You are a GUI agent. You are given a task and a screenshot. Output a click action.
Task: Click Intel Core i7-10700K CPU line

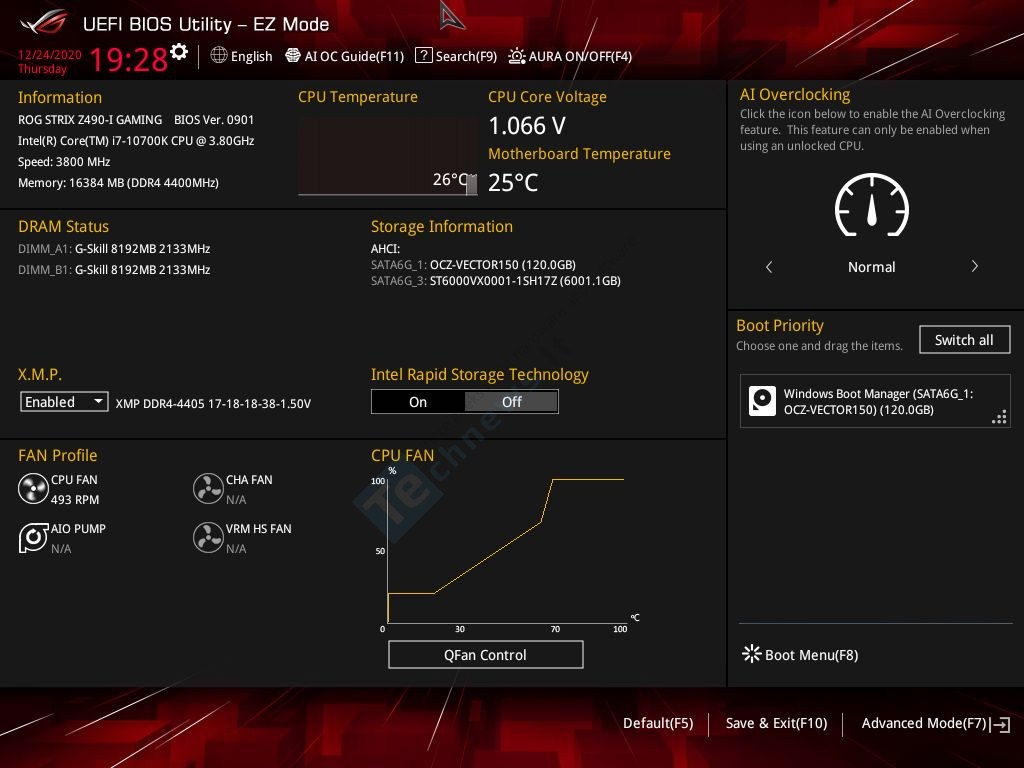coord(136,140)
